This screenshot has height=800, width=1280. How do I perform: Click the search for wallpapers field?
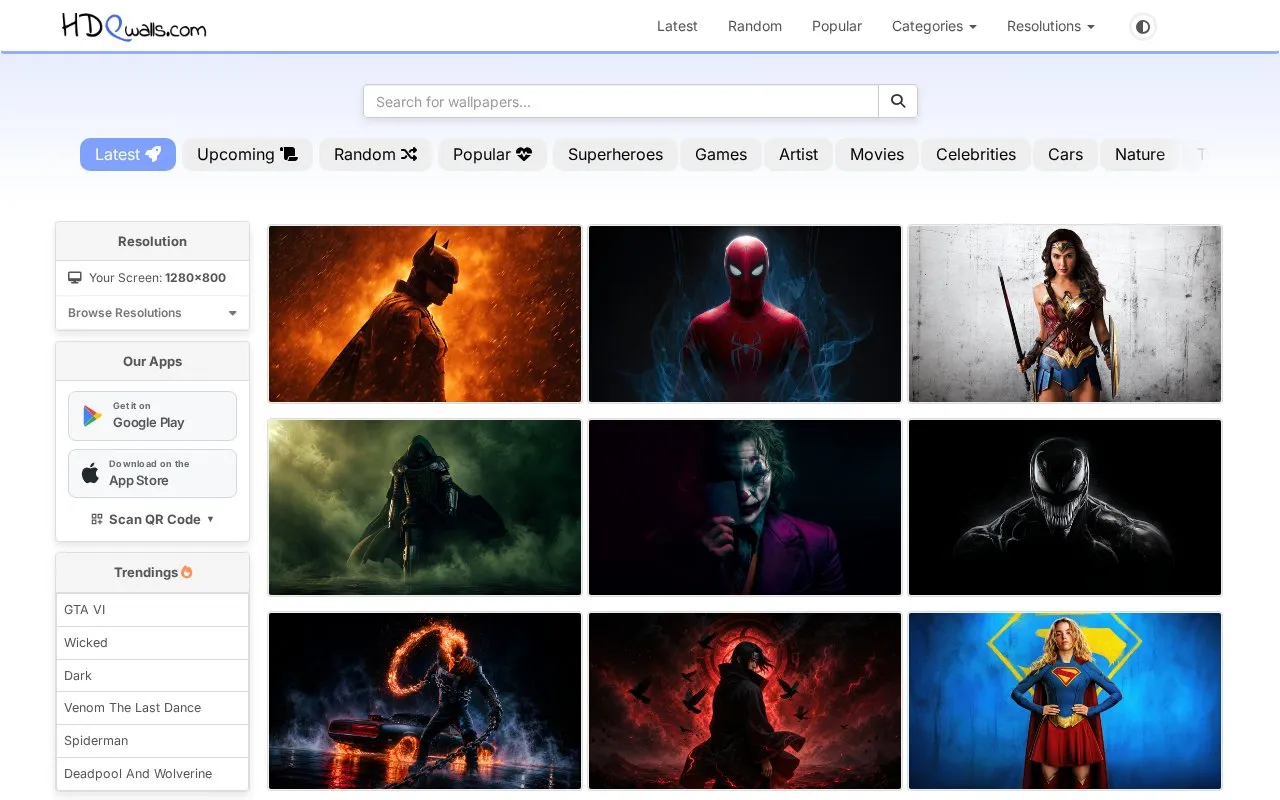621,101
